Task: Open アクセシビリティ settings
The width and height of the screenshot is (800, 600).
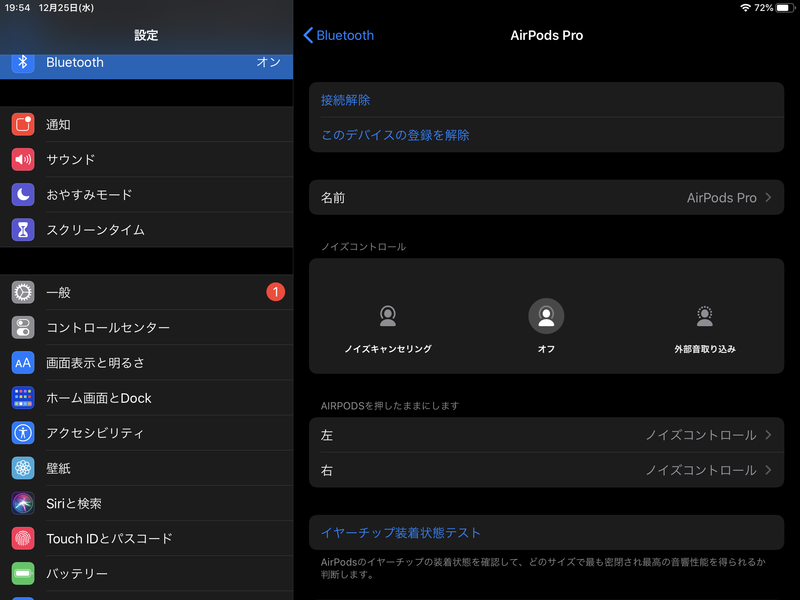Action: (146, 433)
